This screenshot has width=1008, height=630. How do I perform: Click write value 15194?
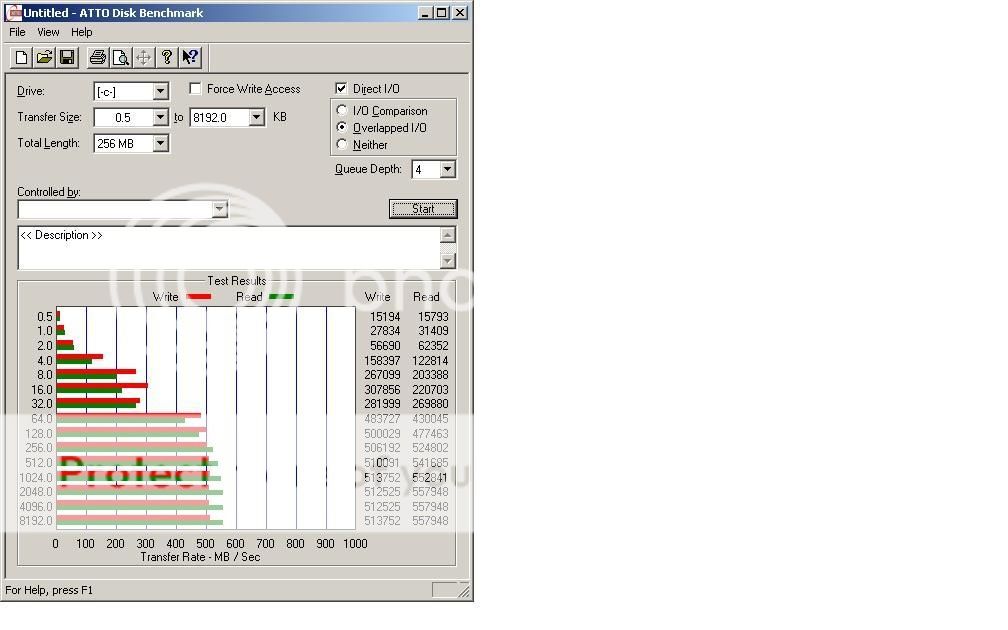tap(385, 316)
